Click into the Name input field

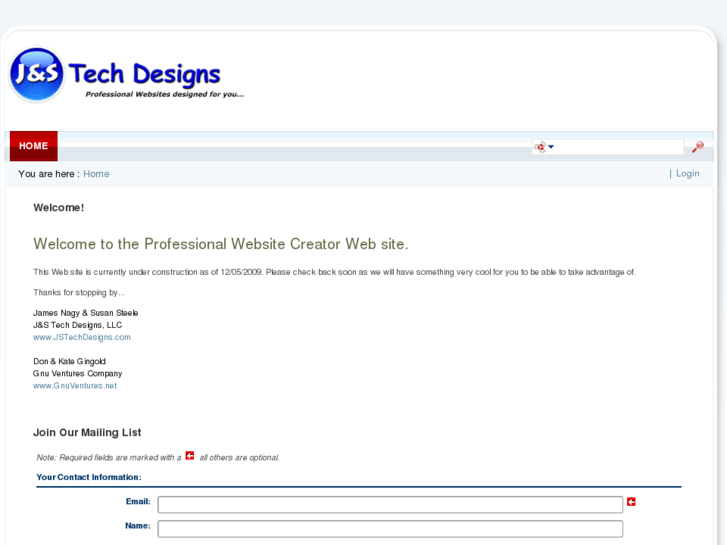(390, 529)
